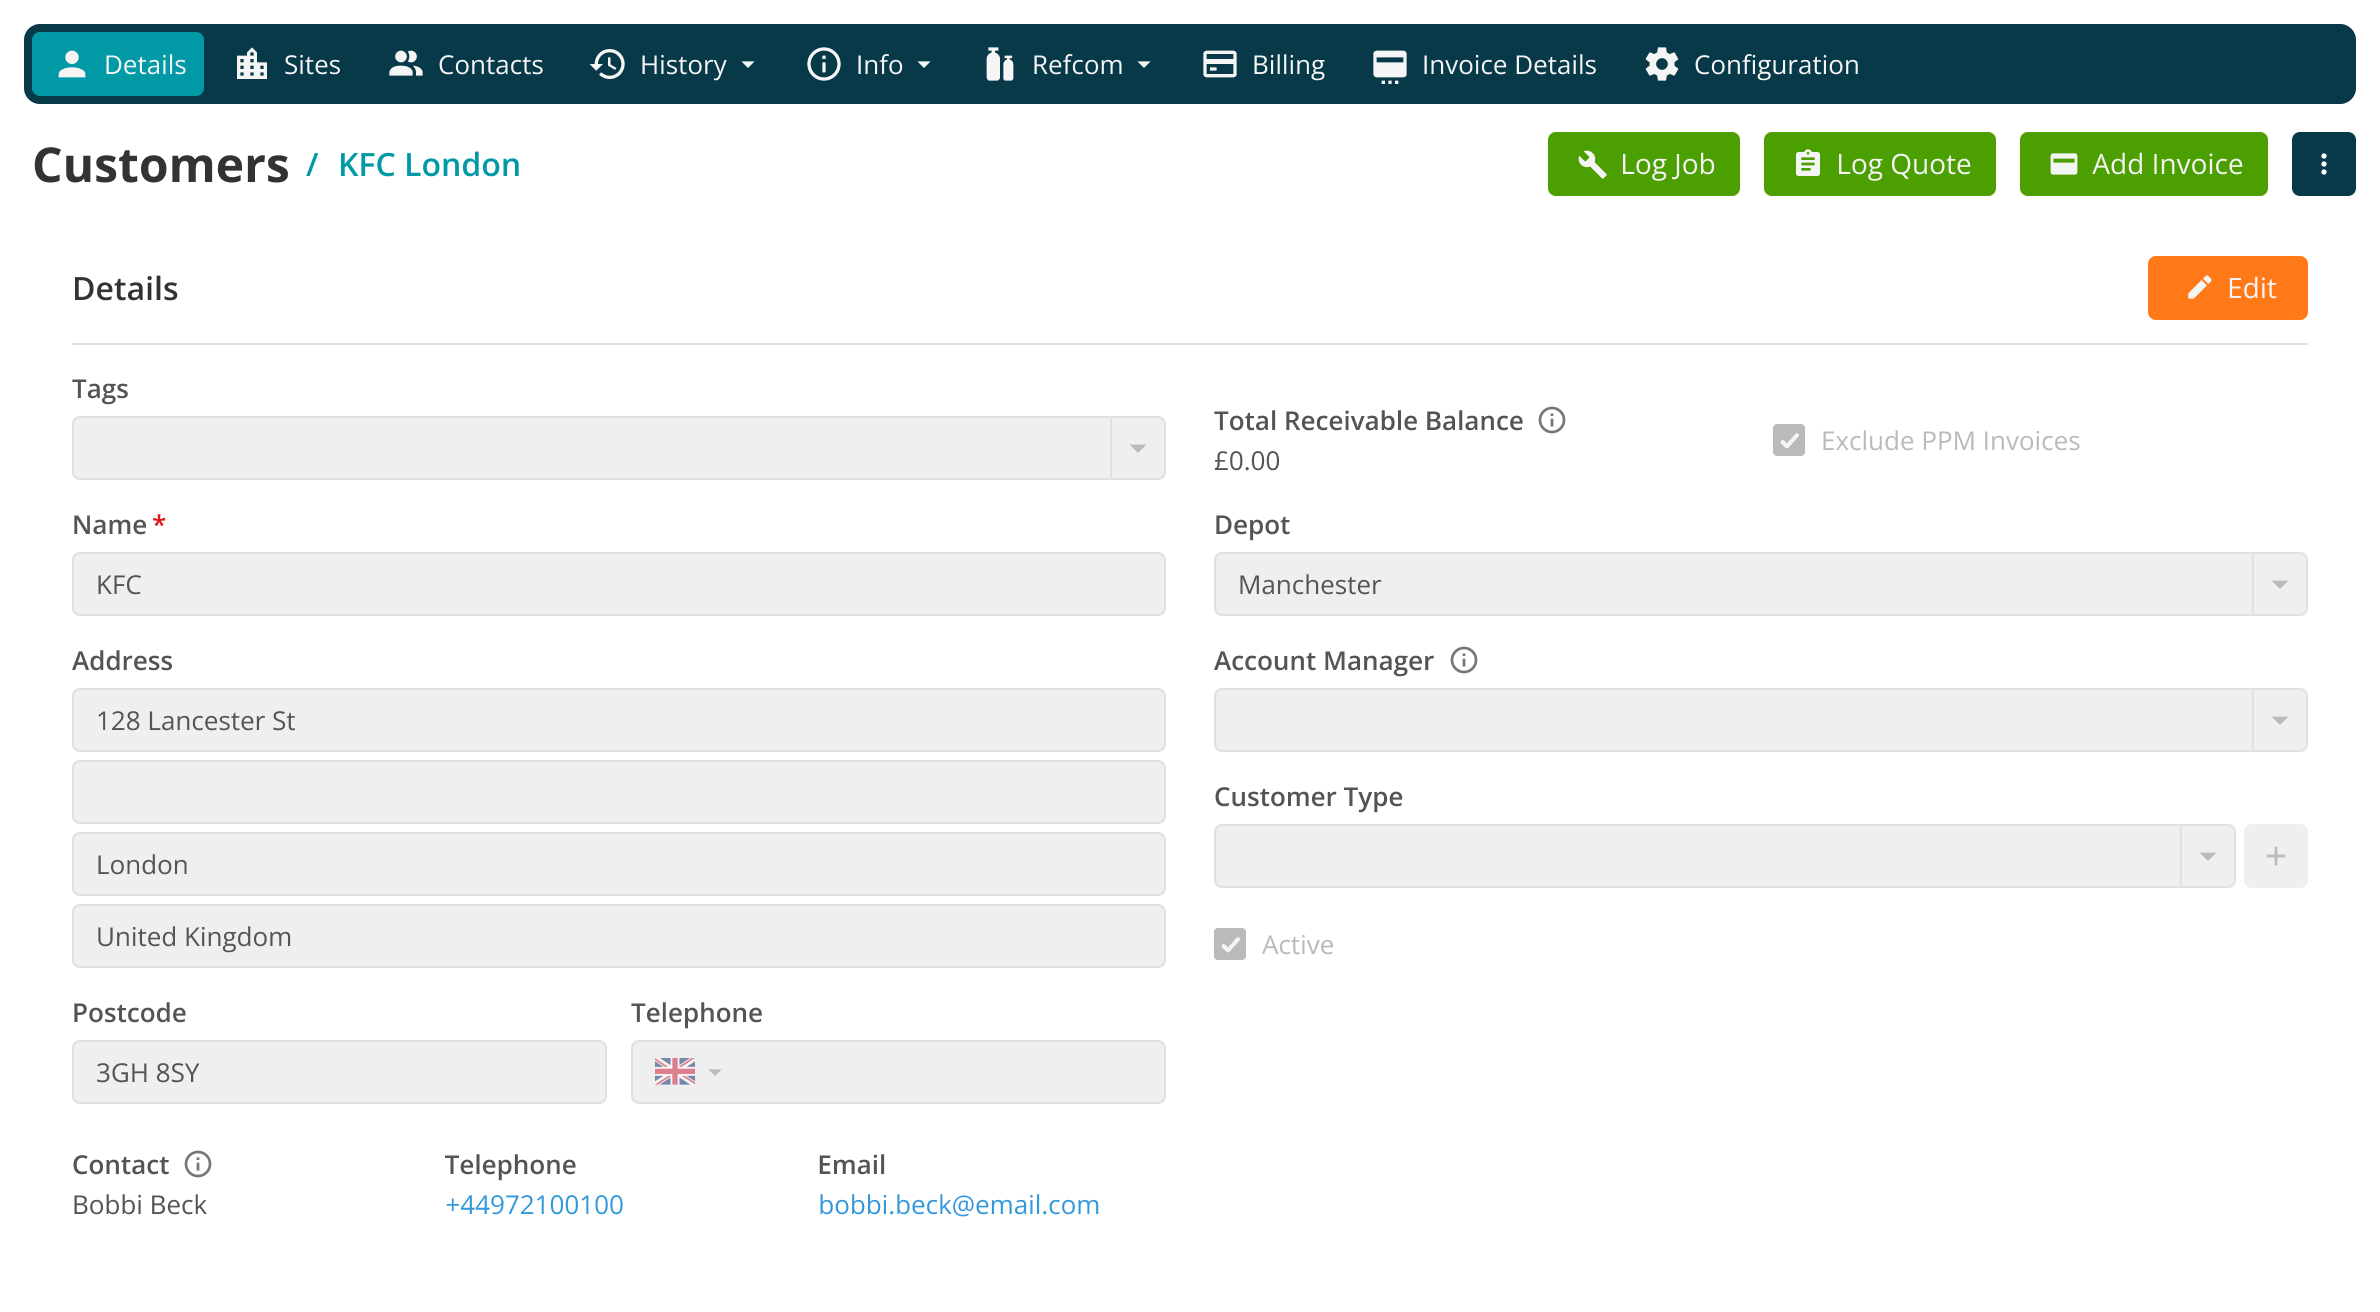Screen dimensions: 2380x1312
Task: Open the Depot dropdown showing Manchester
Action: pos(2280,584)
